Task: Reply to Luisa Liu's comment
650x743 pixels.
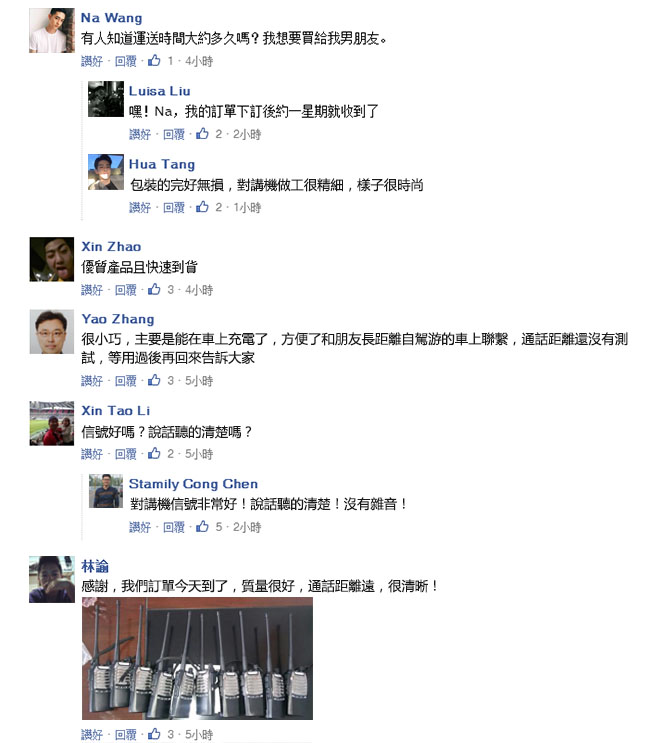Action: coord(174,134)
